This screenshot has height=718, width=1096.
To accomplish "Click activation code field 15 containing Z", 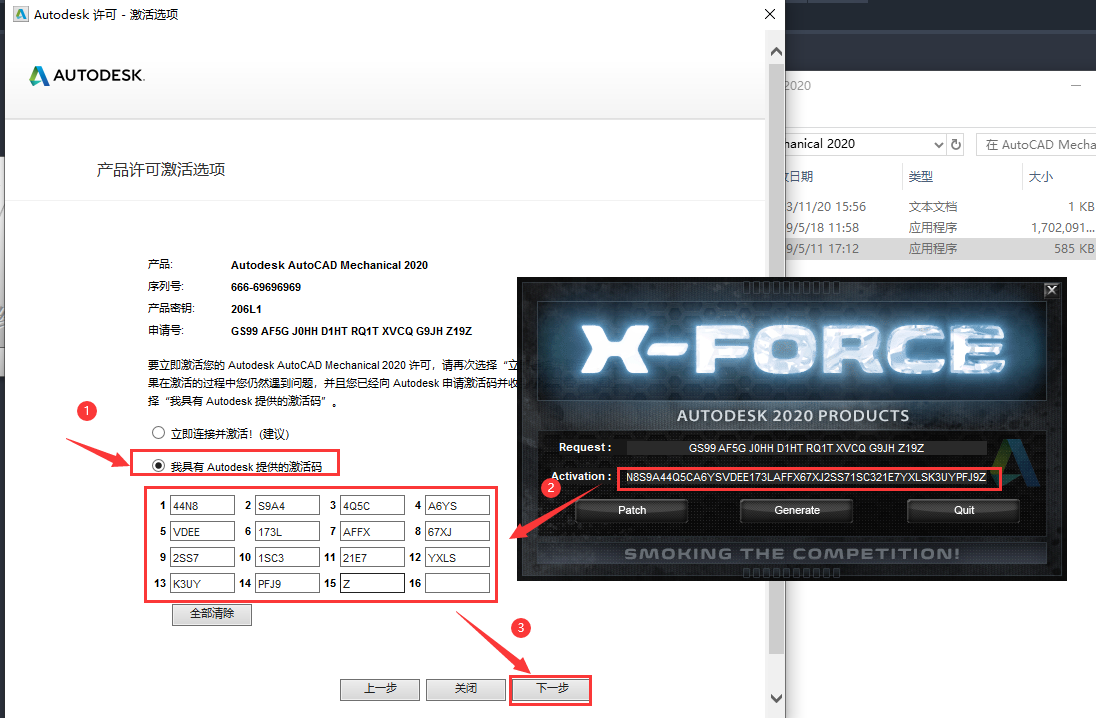I will click(372, 583).
